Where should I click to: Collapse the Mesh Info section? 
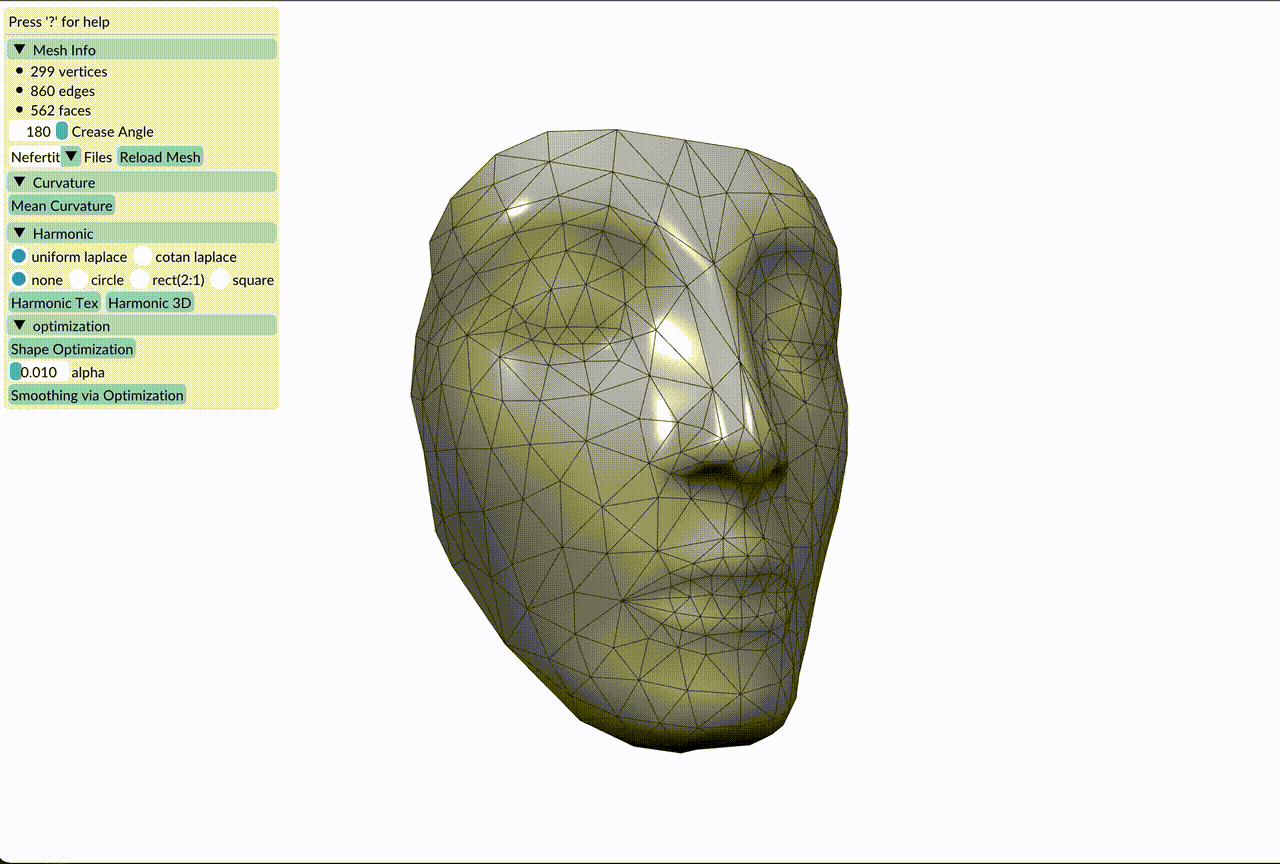coord(141,50)
